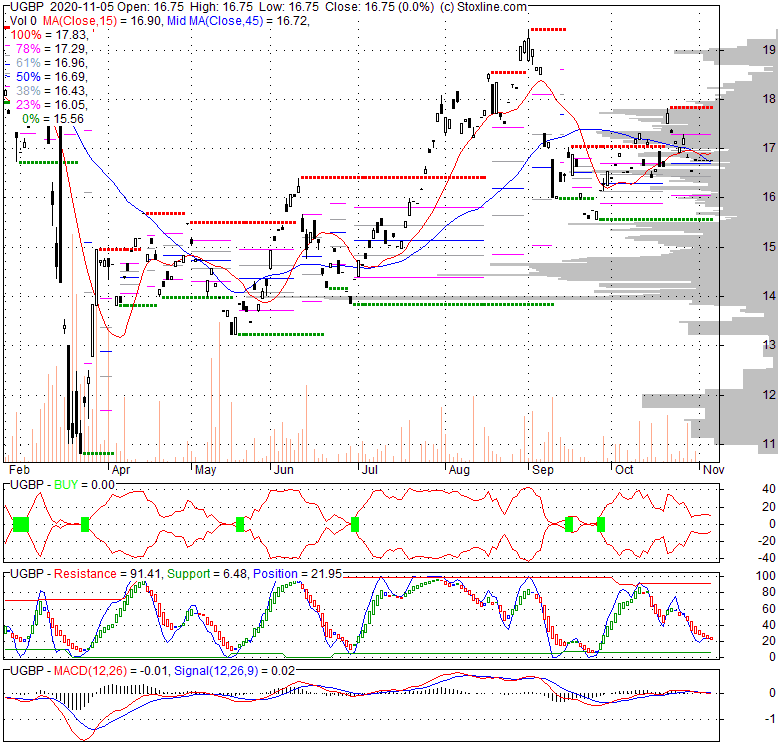Click the 14 price axis label
The image size is (780, 745).
click(x=769, y=295)
